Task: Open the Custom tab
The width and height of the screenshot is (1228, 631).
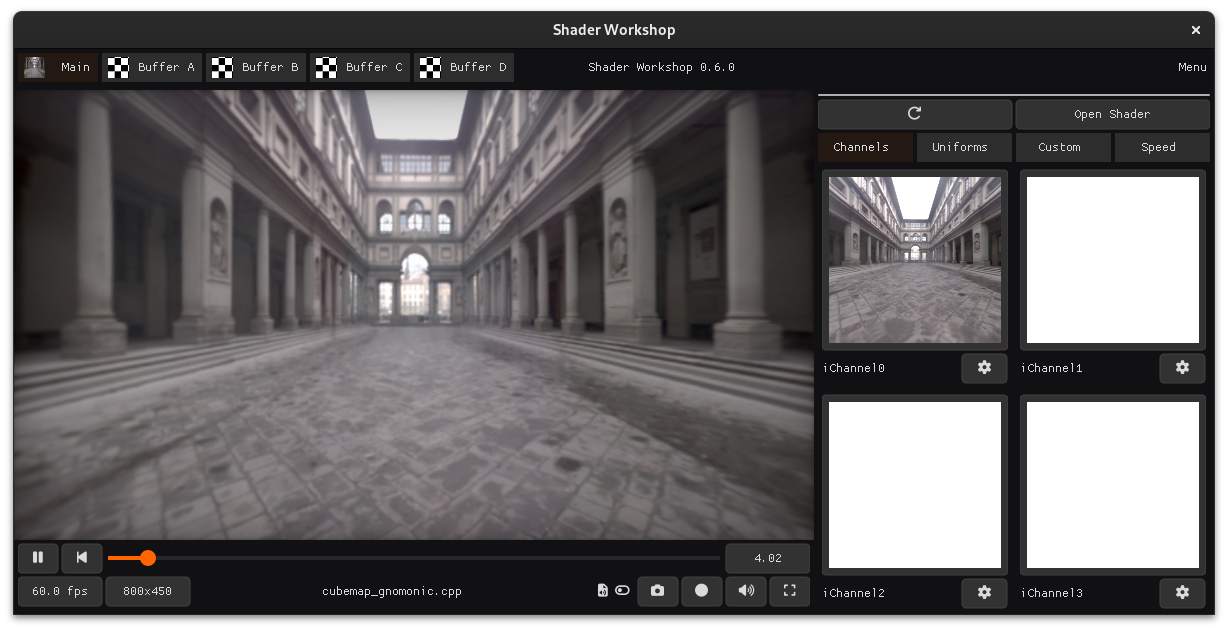Action: pos(1064,147)
